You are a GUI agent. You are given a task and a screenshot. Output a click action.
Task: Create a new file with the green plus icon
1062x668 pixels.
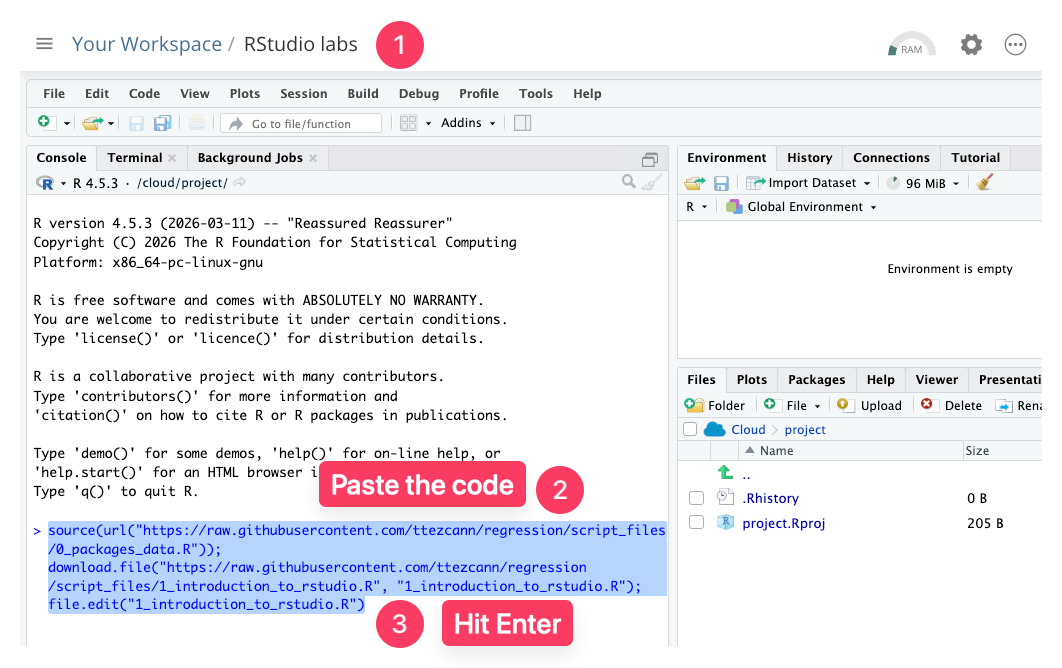point(44,122)
